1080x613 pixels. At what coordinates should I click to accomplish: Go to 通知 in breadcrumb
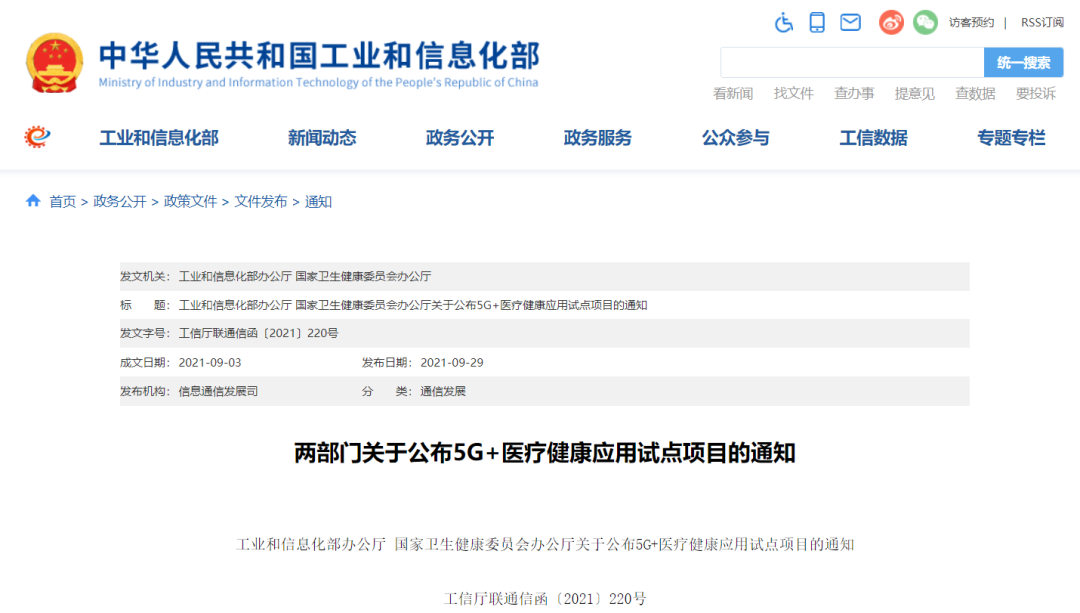tap(318, 202)
